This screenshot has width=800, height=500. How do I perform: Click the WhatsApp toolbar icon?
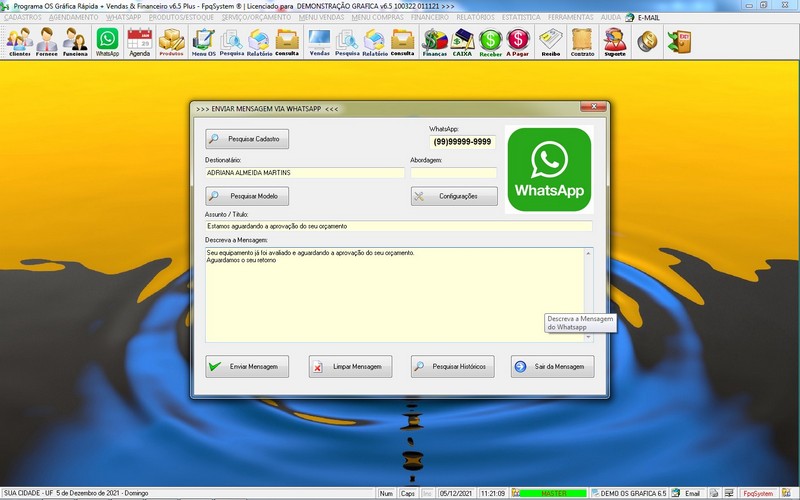click(107, 42)
